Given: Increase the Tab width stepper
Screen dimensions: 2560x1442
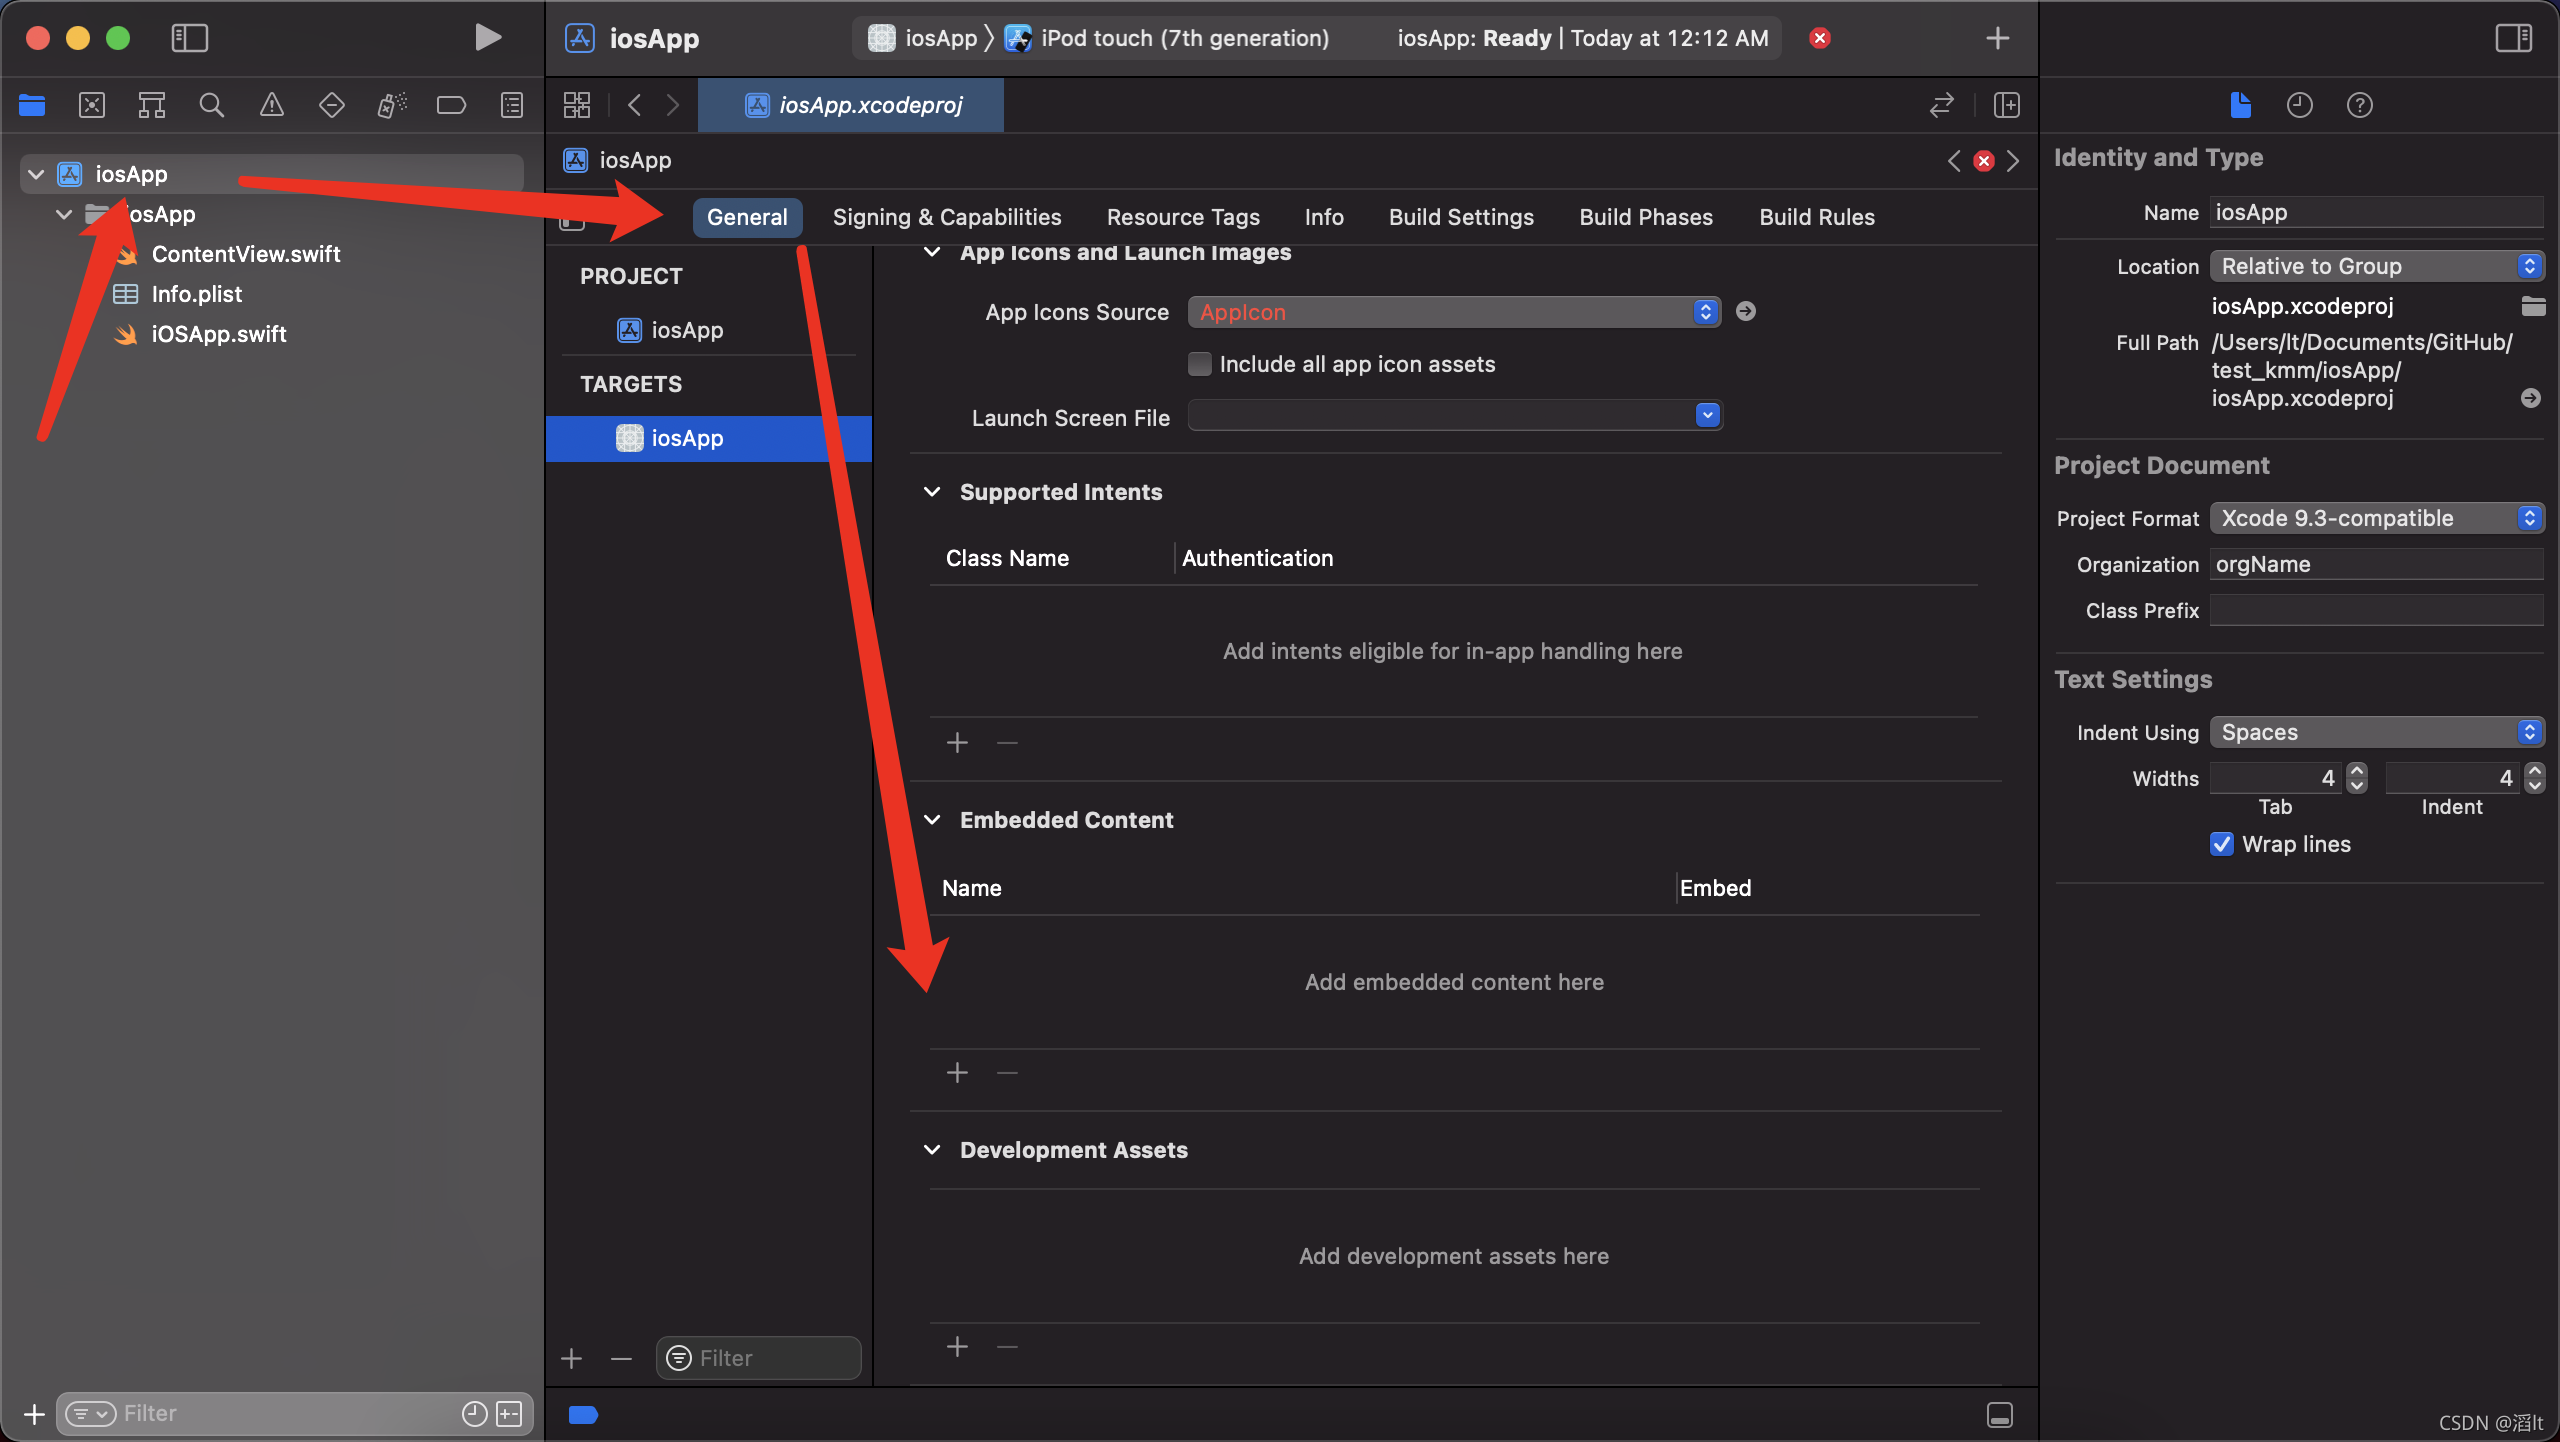Looking at the screenshot, I should pos(2357,771).
